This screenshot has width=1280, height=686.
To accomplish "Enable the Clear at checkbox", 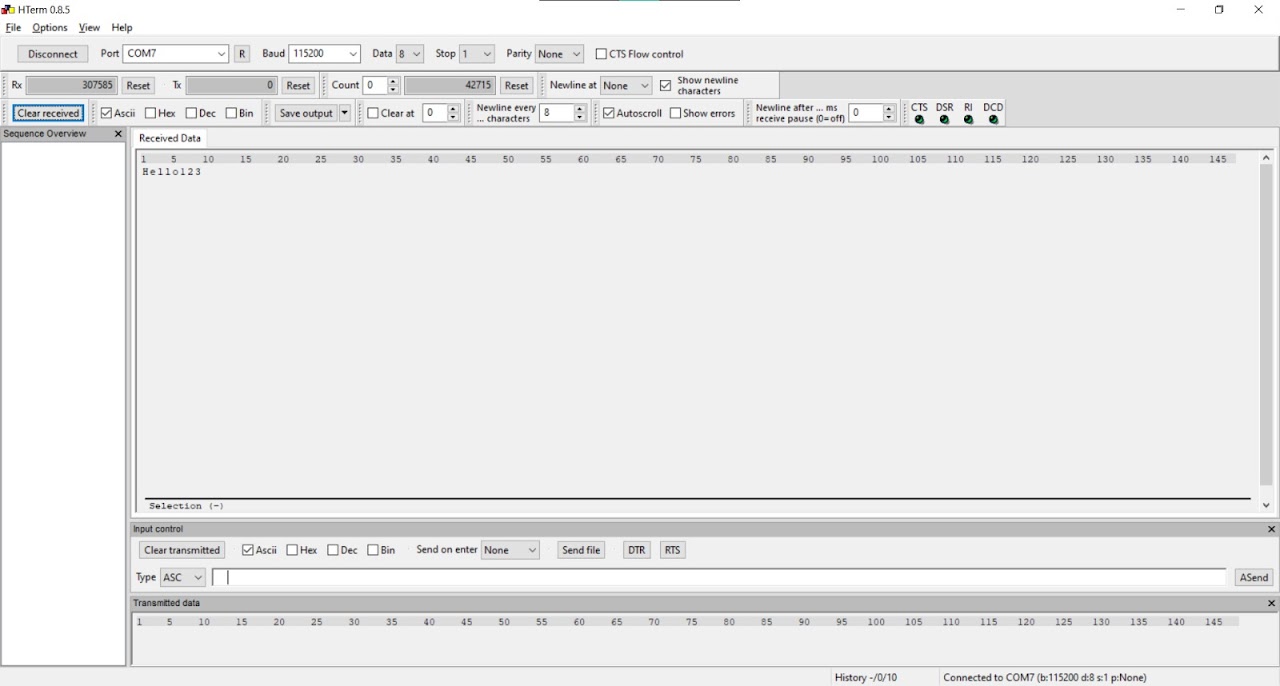I will pos(373,113).
